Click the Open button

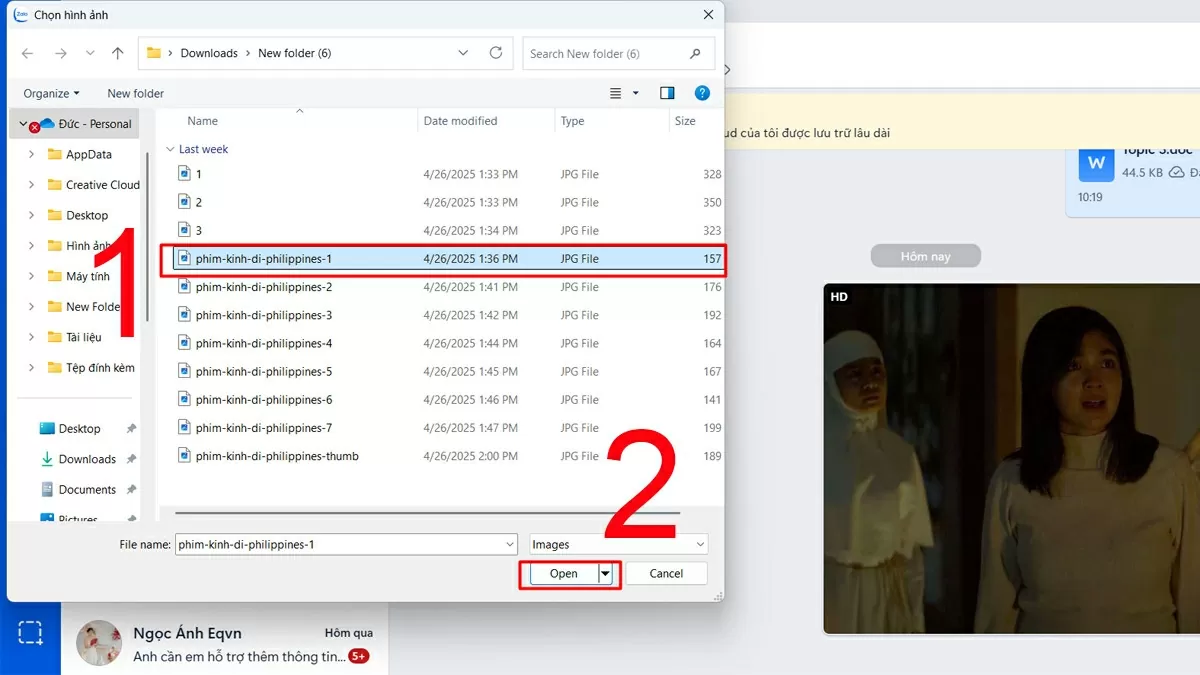tap(563, 573)
